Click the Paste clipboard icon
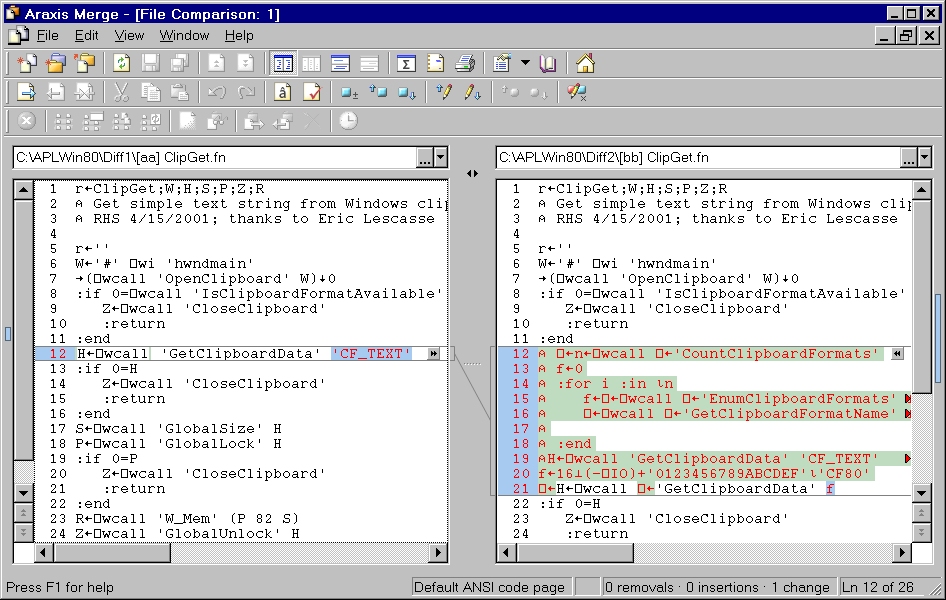 coord(179,92)
